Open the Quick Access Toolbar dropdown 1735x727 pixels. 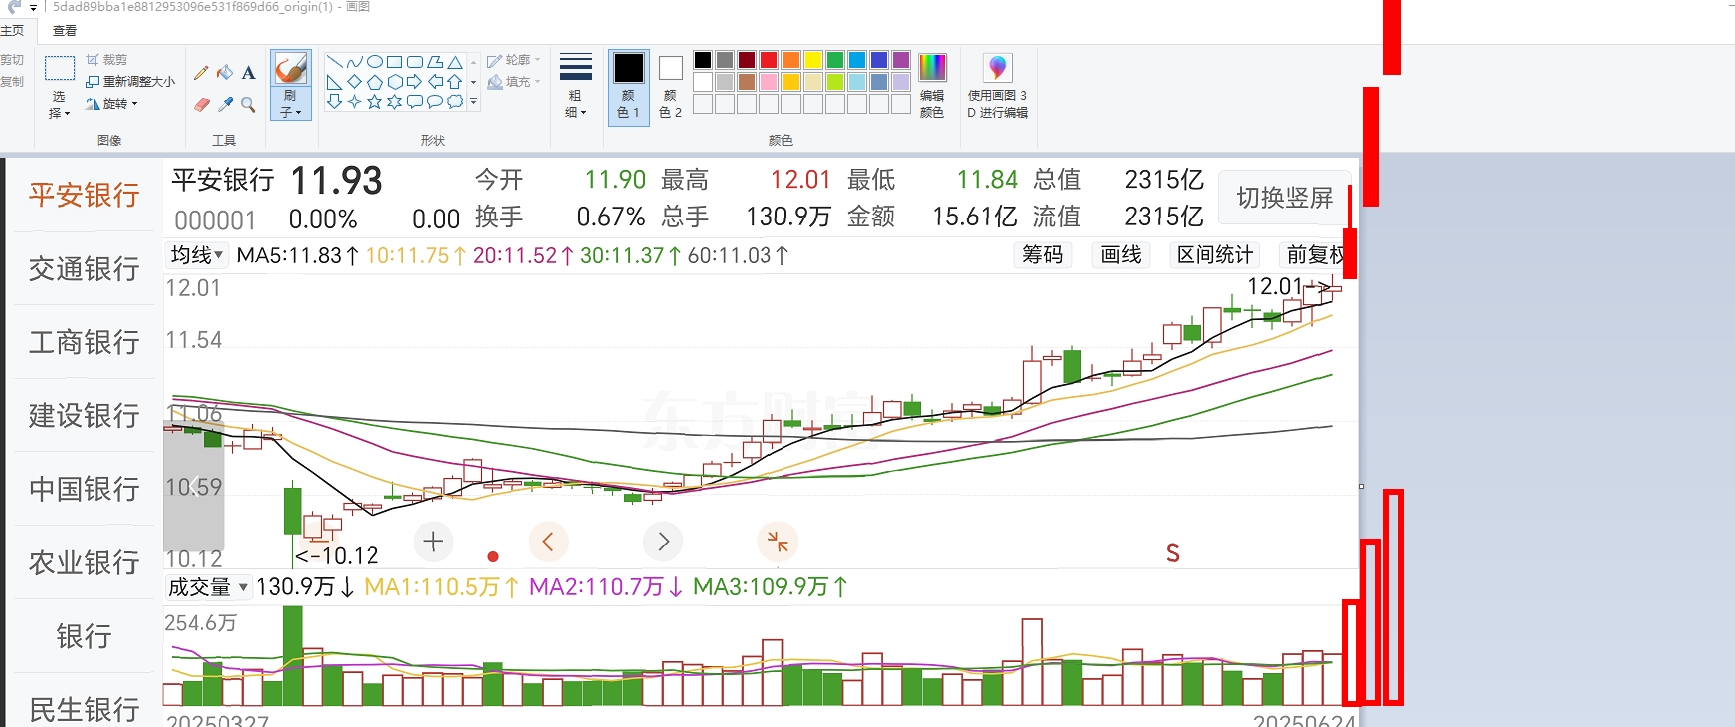[x=33, y=7]
